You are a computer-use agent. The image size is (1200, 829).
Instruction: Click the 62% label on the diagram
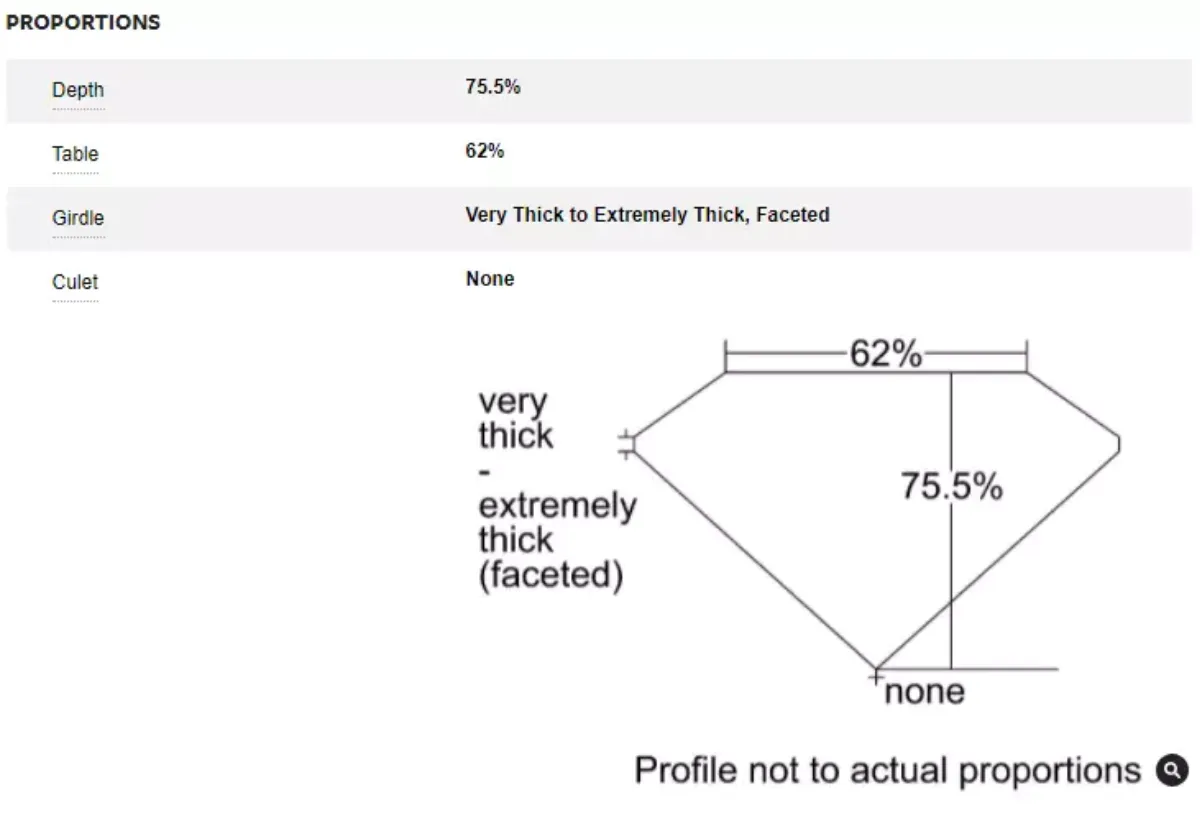point(885,354)
